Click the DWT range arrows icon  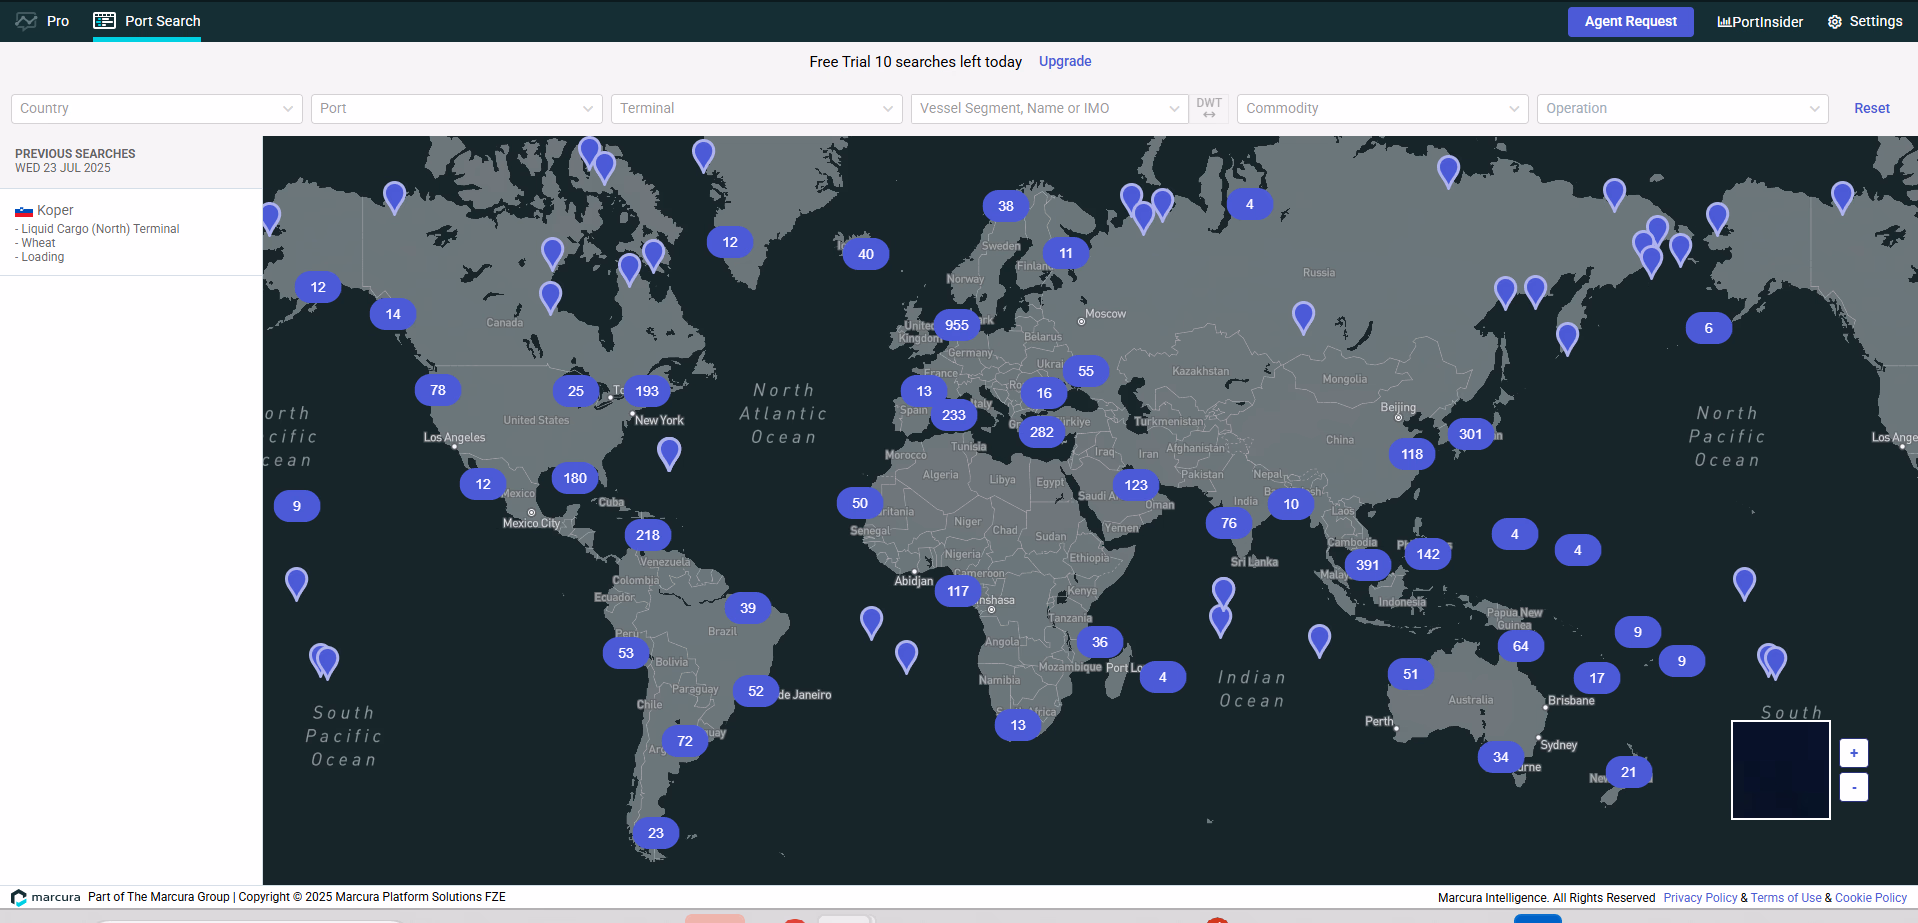1209,115
